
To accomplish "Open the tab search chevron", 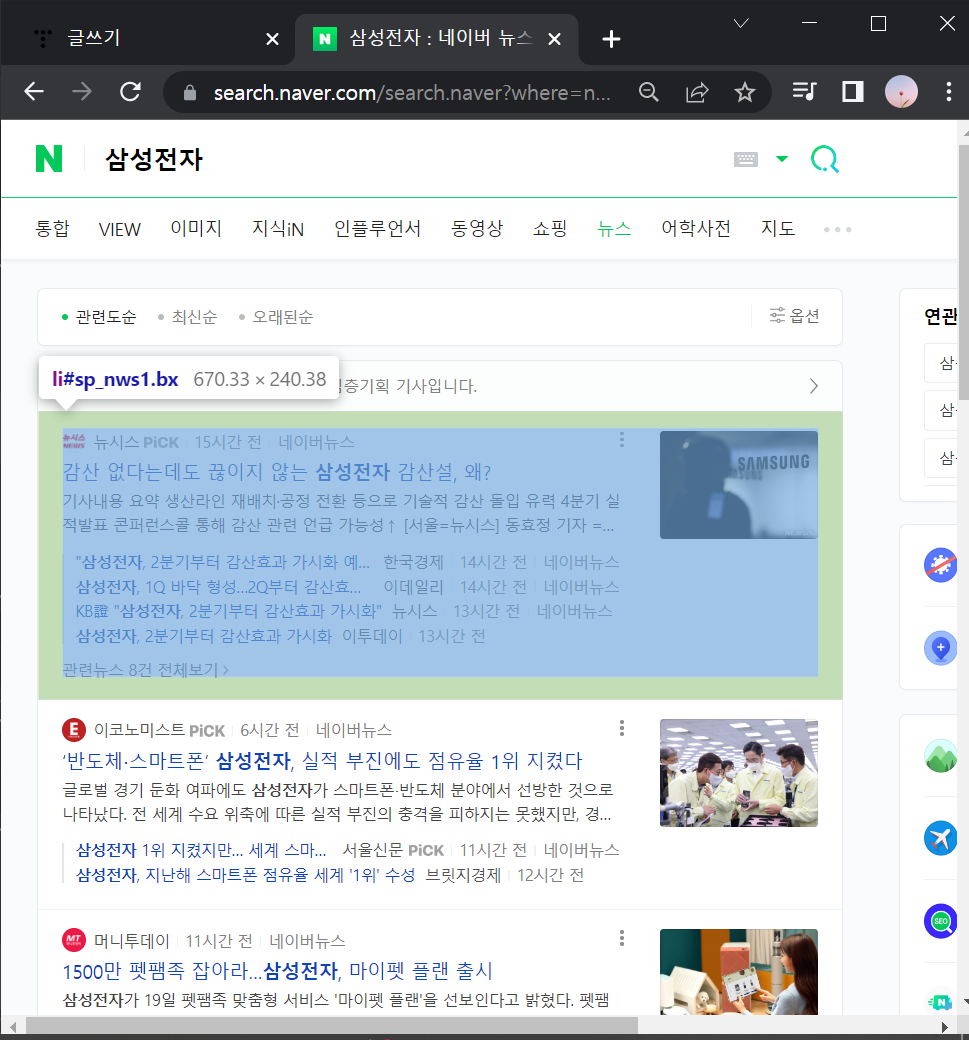I will point(741,24).
